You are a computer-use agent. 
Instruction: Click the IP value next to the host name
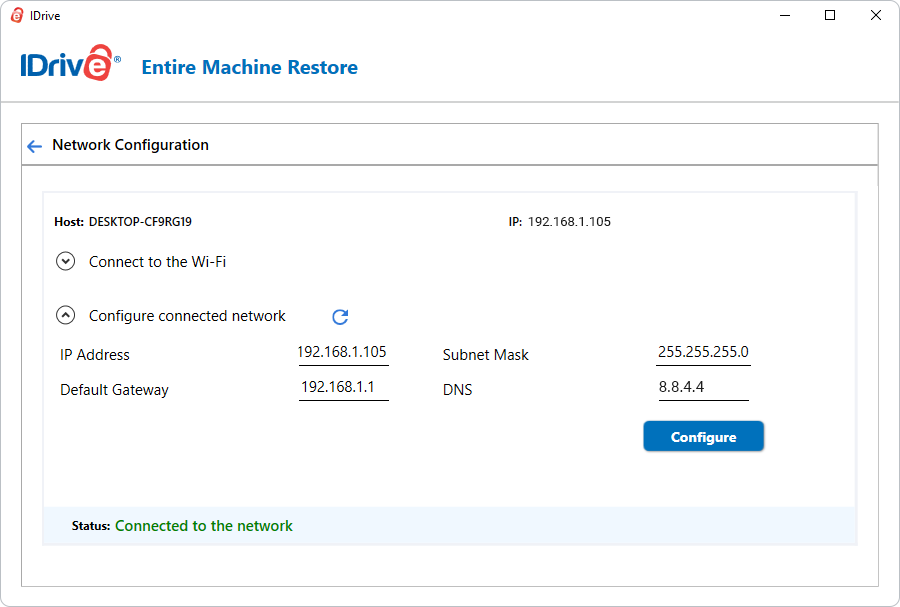pyautogui.click(x=569, y=222)
